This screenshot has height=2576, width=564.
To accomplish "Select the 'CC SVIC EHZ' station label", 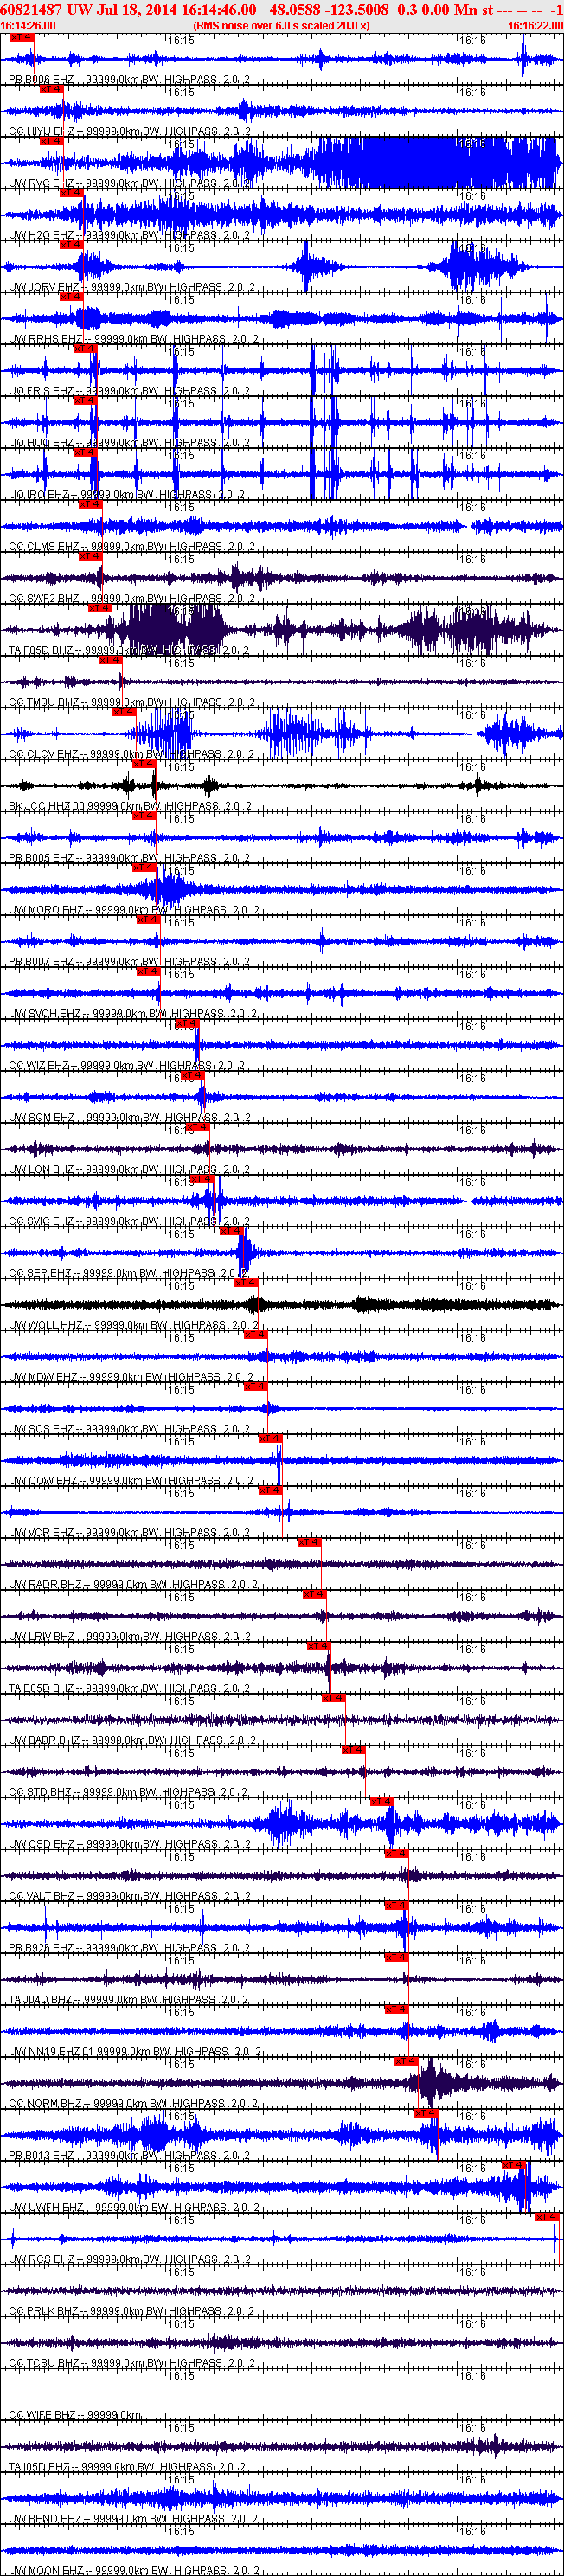I will click(x=41, y=1222).
